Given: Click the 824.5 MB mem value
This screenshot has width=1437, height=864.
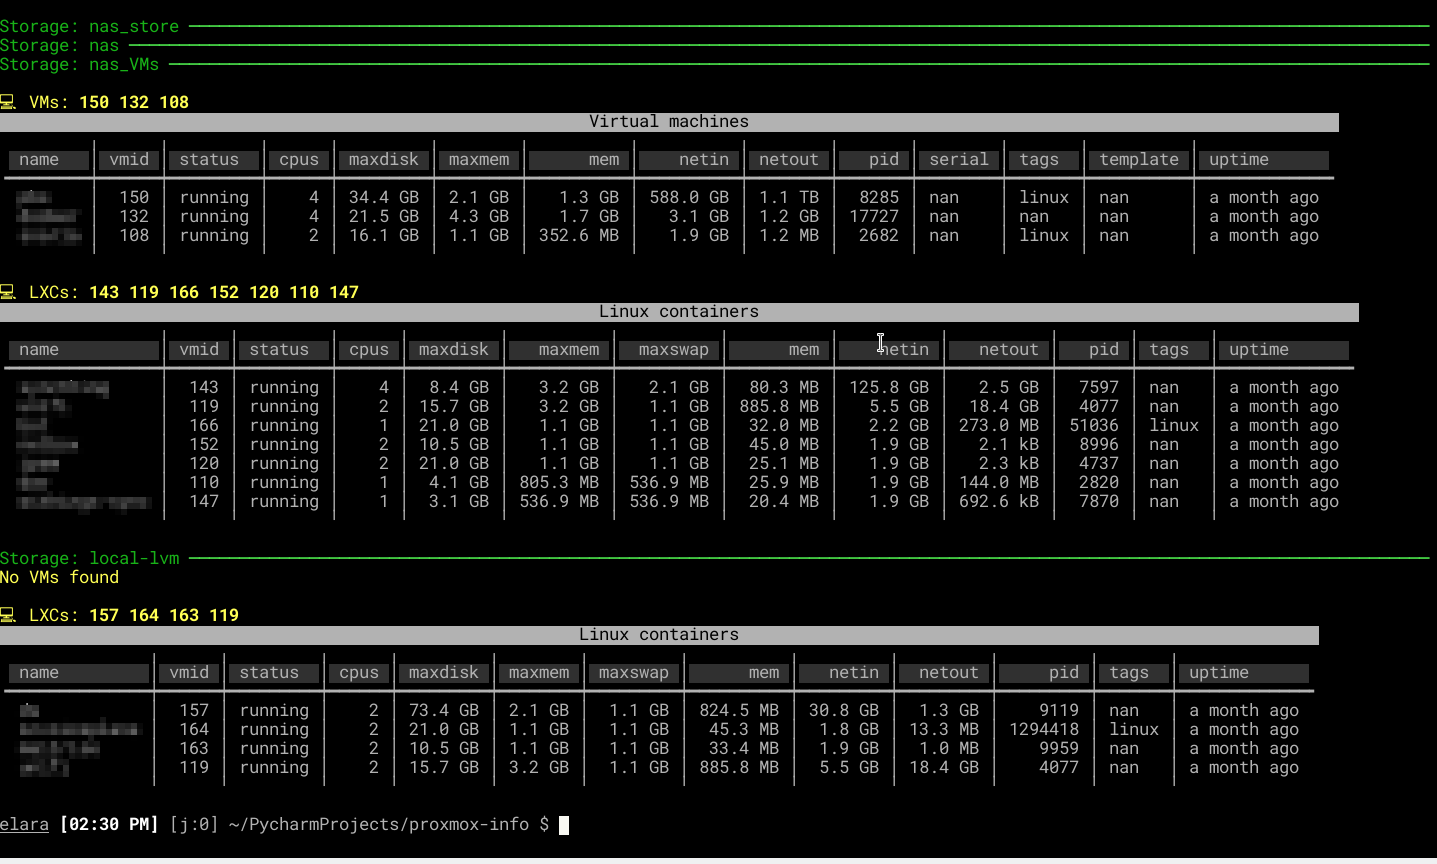Looking at the screenshot, I should 739,710.
